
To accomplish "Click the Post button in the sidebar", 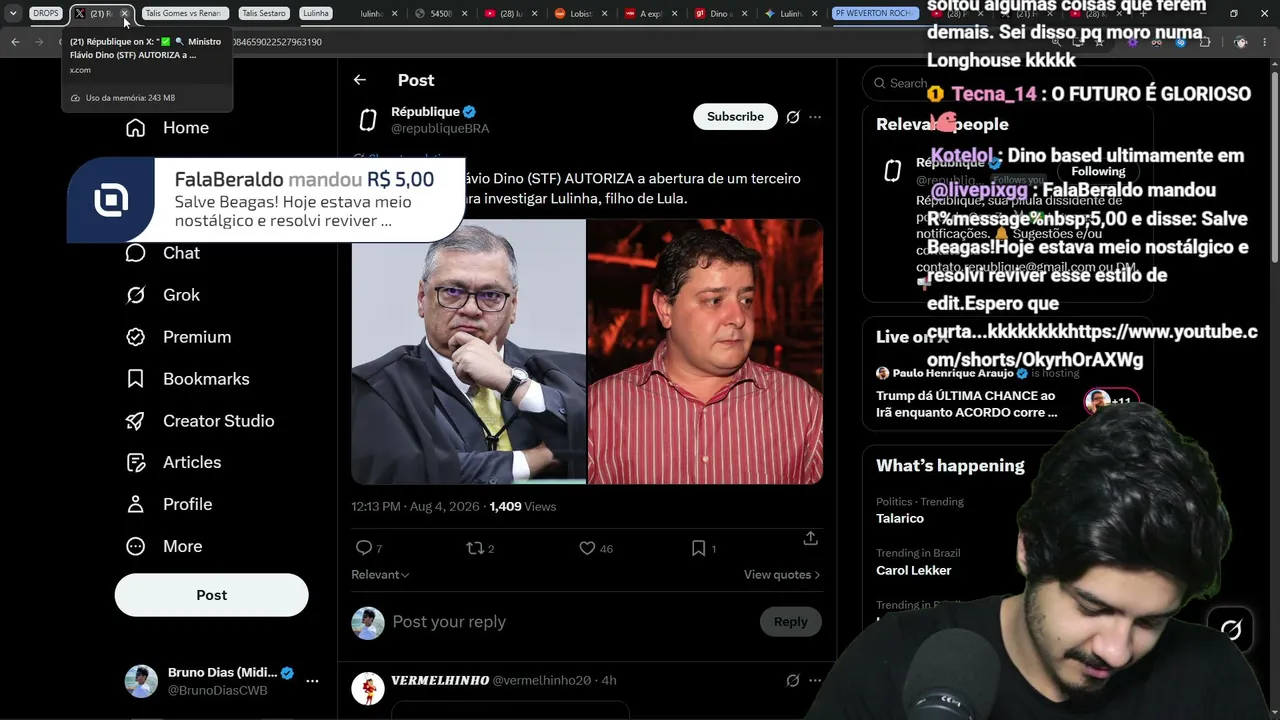I will coord(211,595).
